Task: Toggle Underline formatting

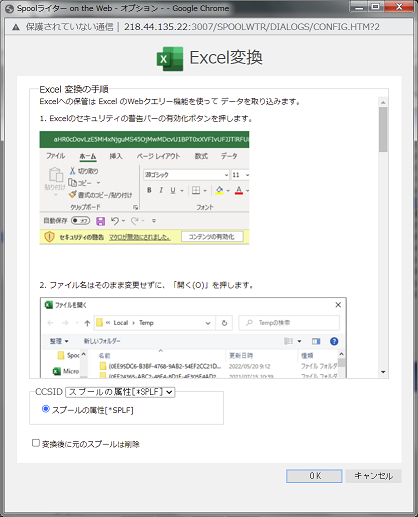Action: tap(173, 190)
